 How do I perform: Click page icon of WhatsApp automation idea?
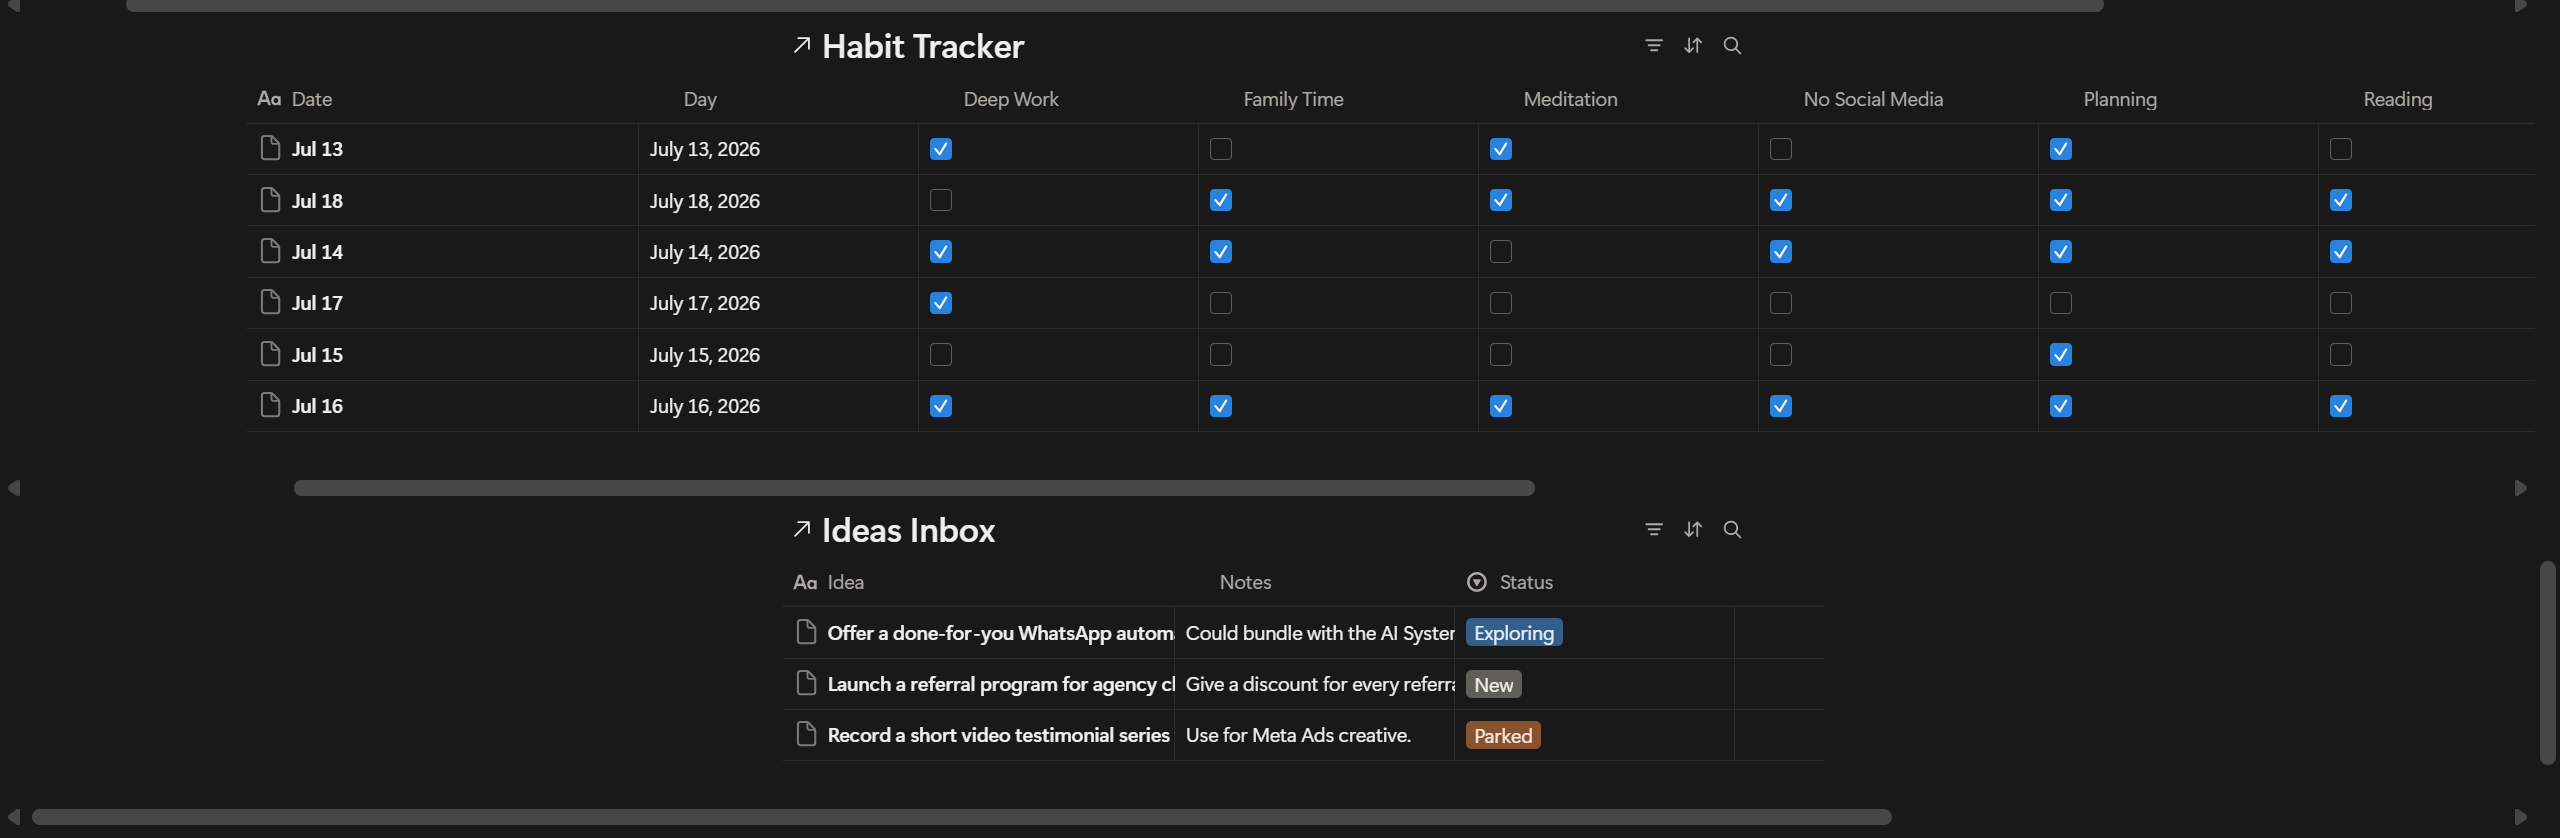[x=806, y=632]
